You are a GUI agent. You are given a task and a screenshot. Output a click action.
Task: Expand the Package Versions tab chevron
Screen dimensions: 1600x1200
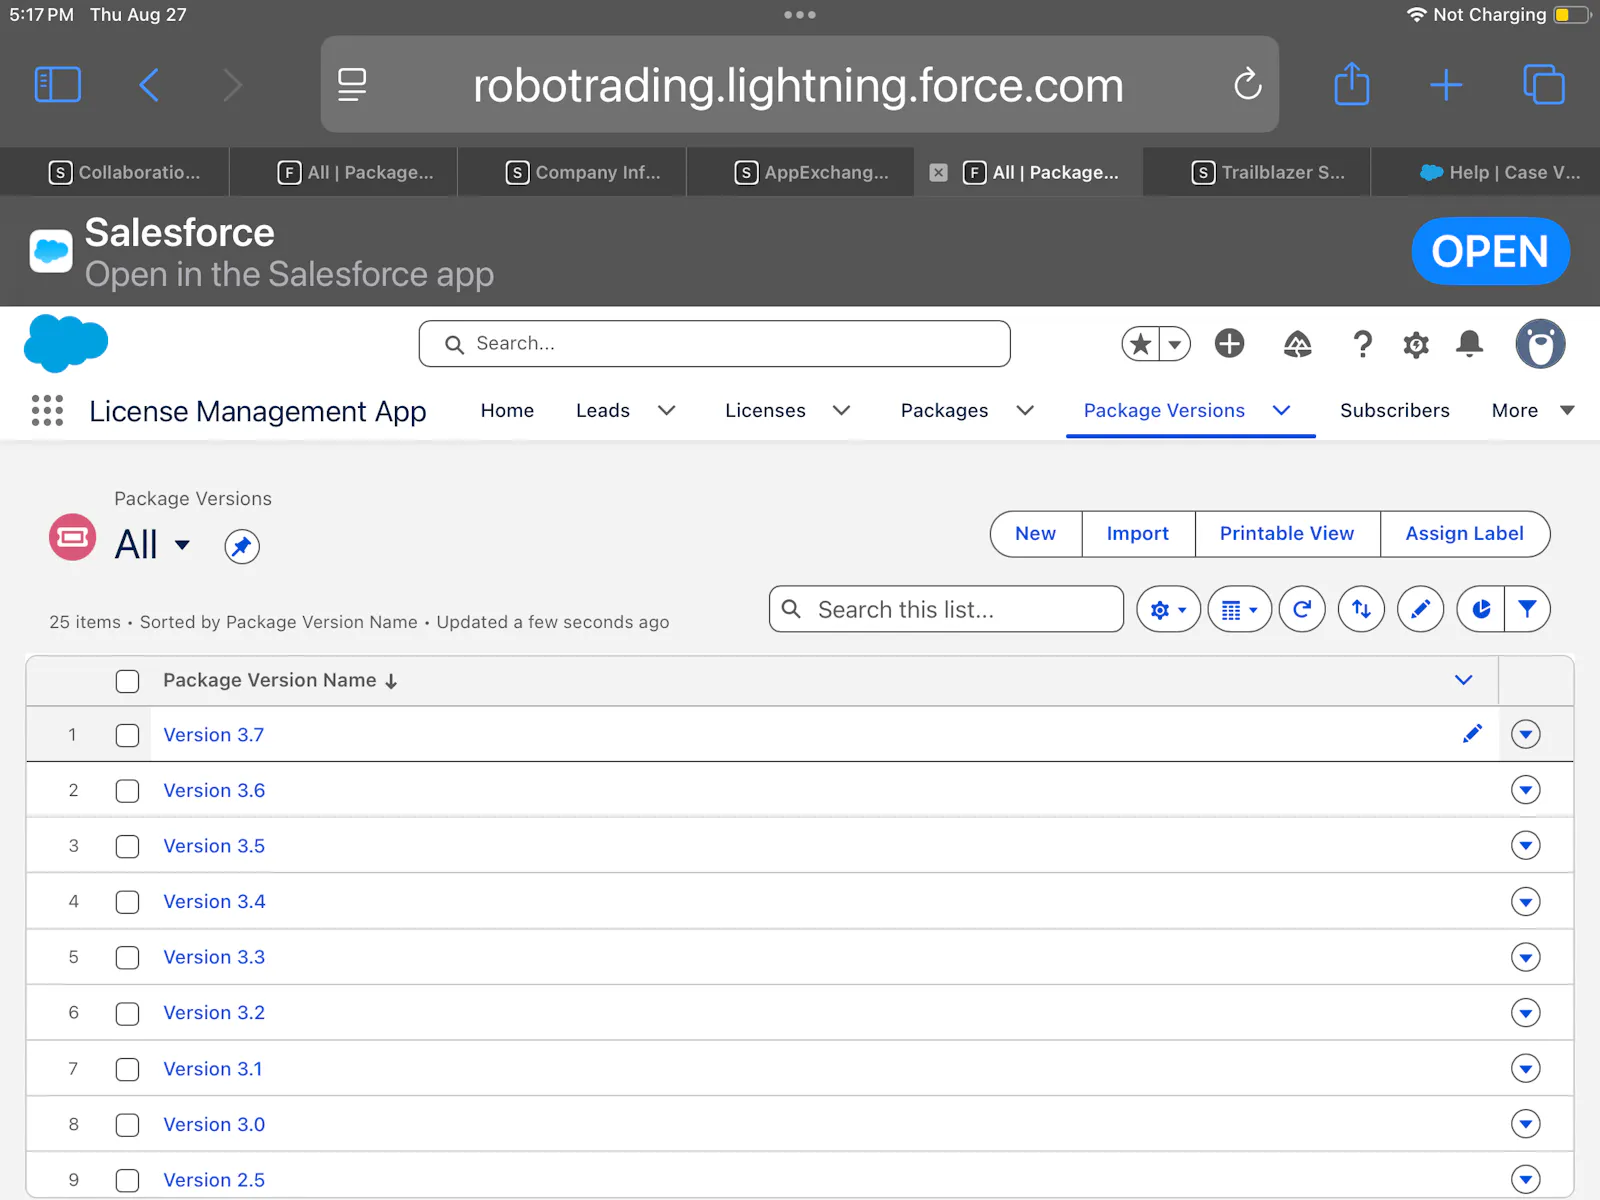[1281, 410]
